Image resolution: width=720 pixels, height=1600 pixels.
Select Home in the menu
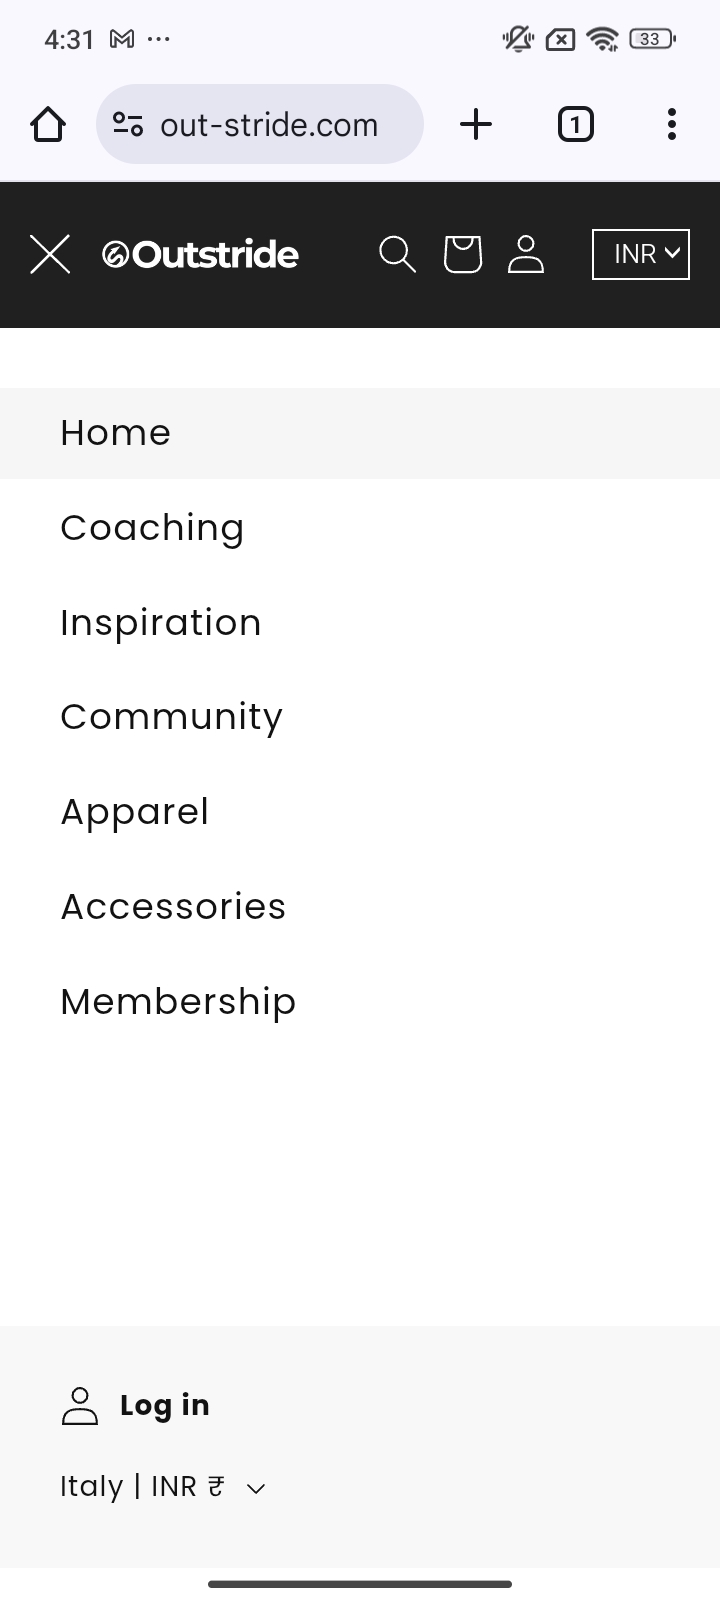(x=116, y=433)
